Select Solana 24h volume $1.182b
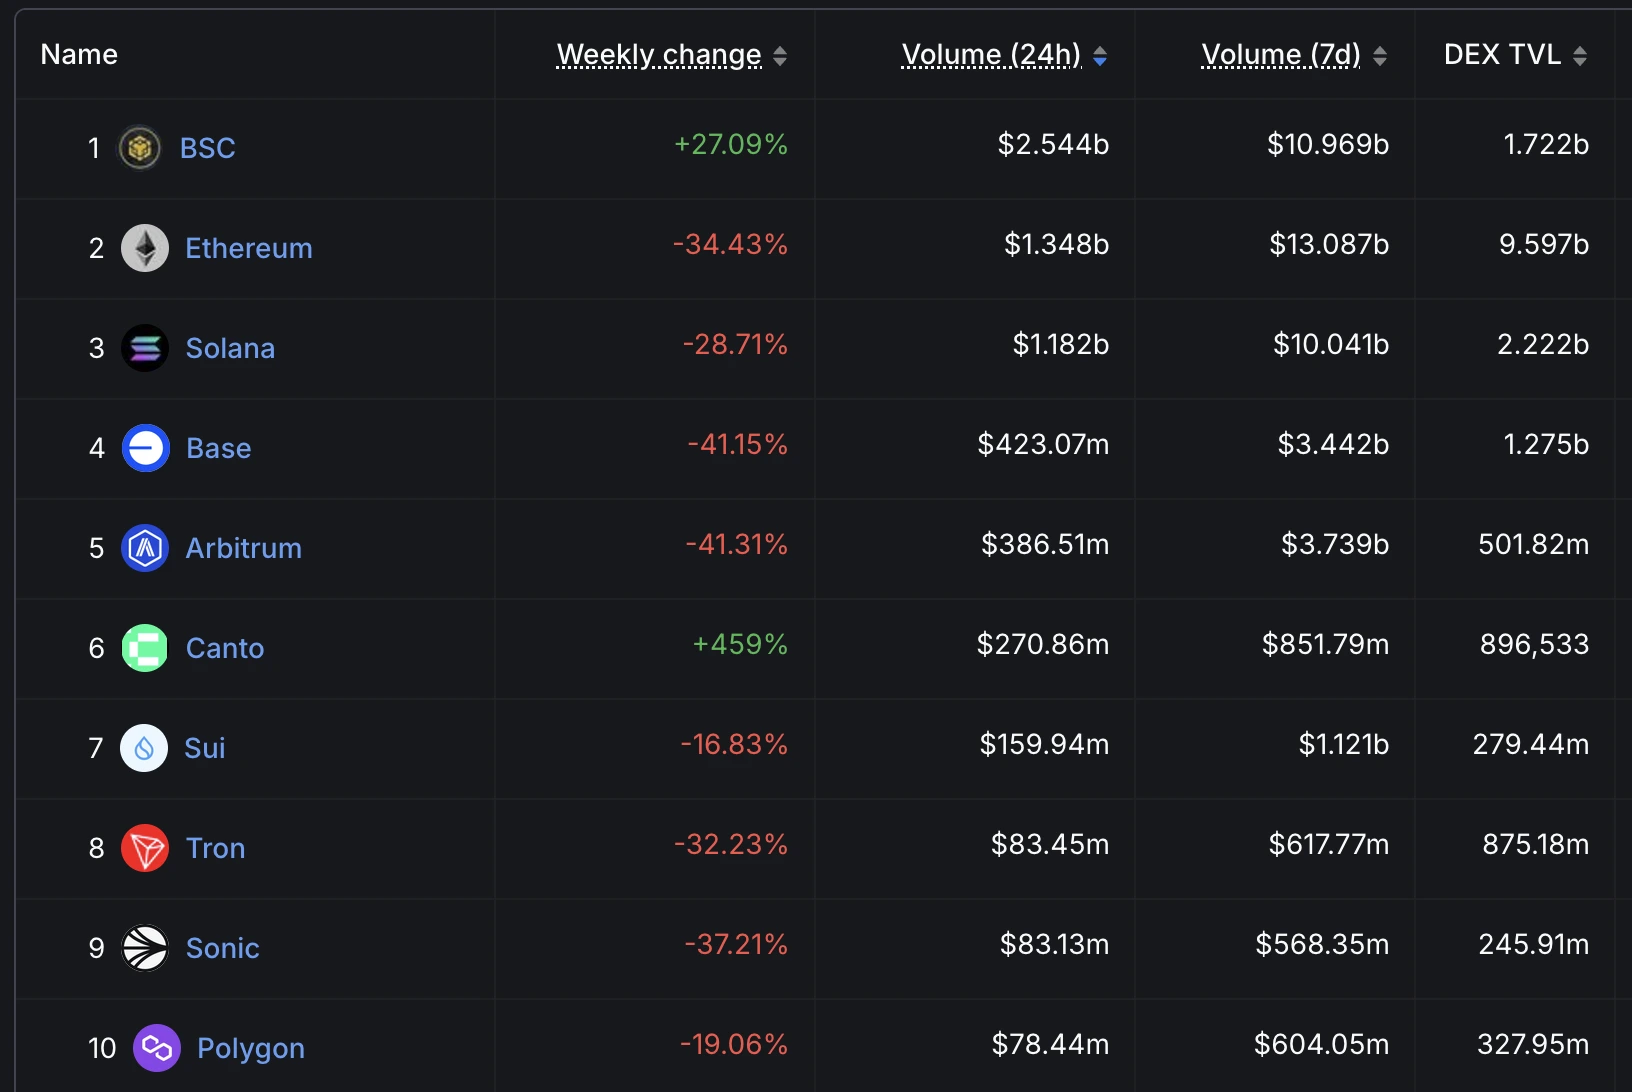This screenshot has height=1092, width=1632. [1061, 344]
